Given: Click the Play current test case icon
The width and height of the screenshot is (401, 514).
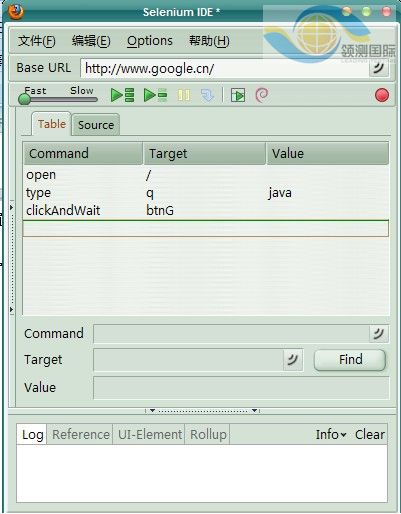Looking at the screenshot, I should [155, 95].
